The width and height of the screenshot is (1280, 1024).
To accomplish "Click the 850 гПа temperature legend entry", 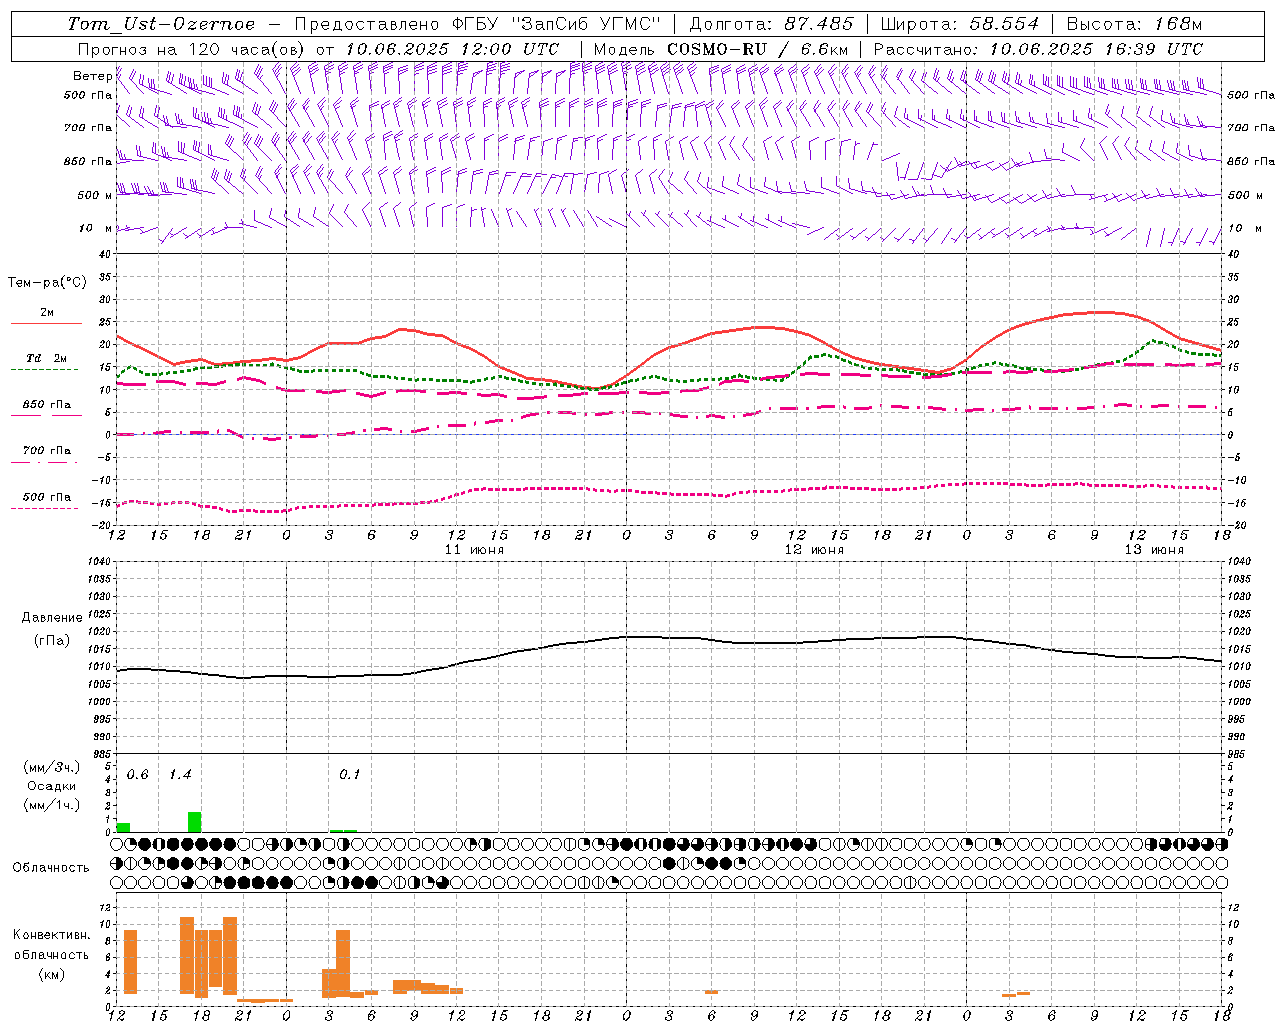I will [x=46, y=404].
